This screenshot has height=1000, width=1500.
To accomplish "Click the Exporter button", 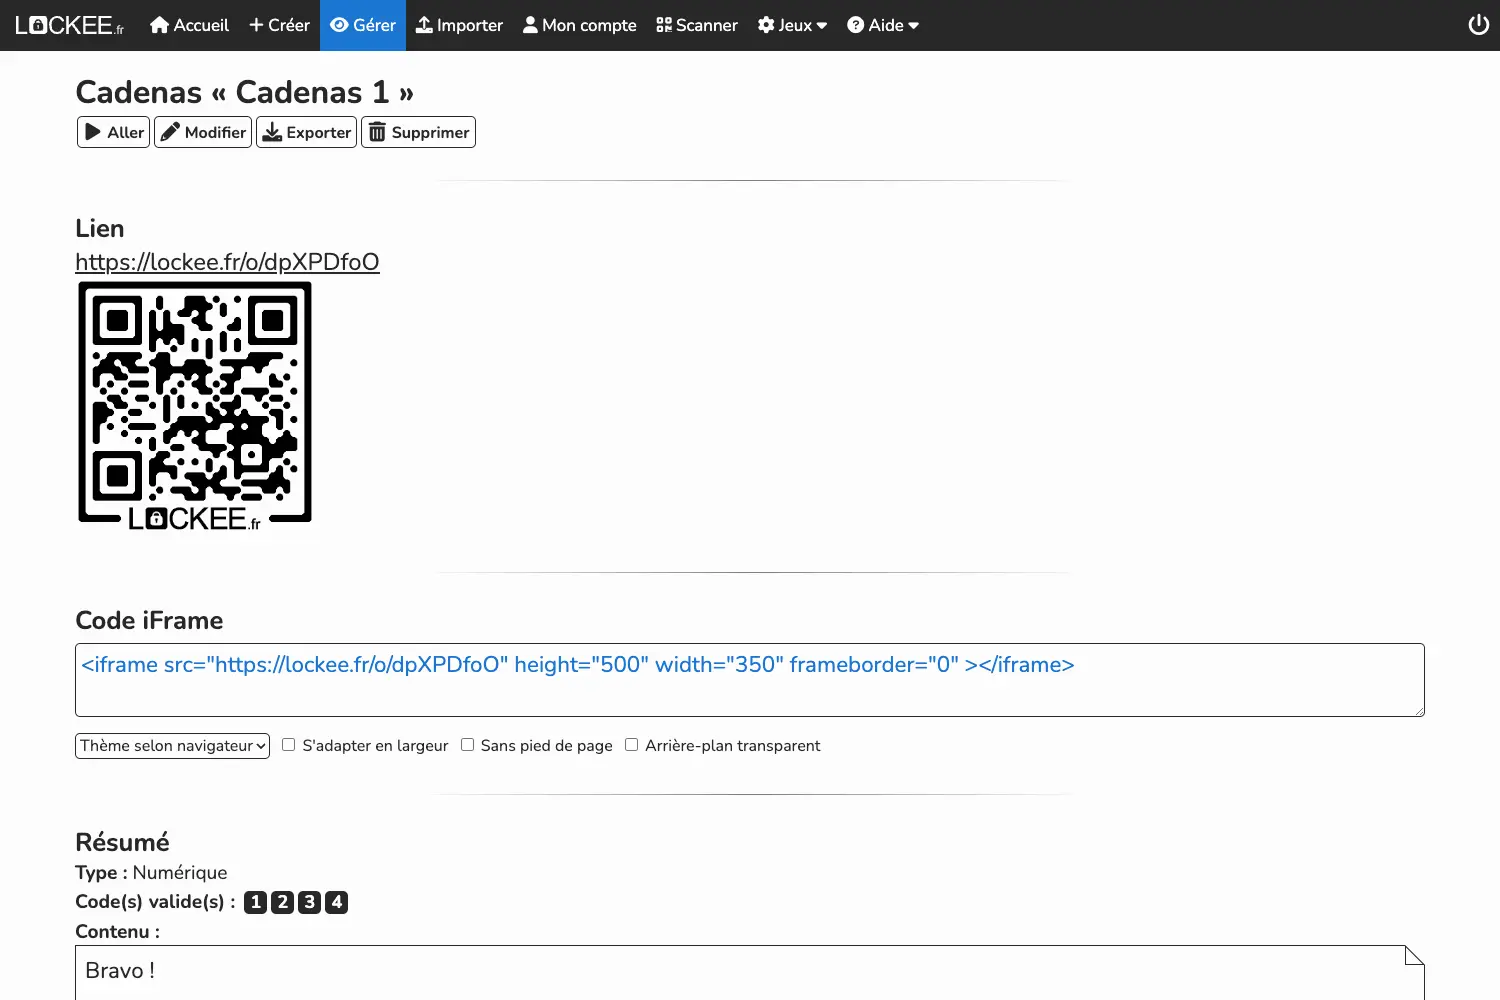I will pos(306,132).
